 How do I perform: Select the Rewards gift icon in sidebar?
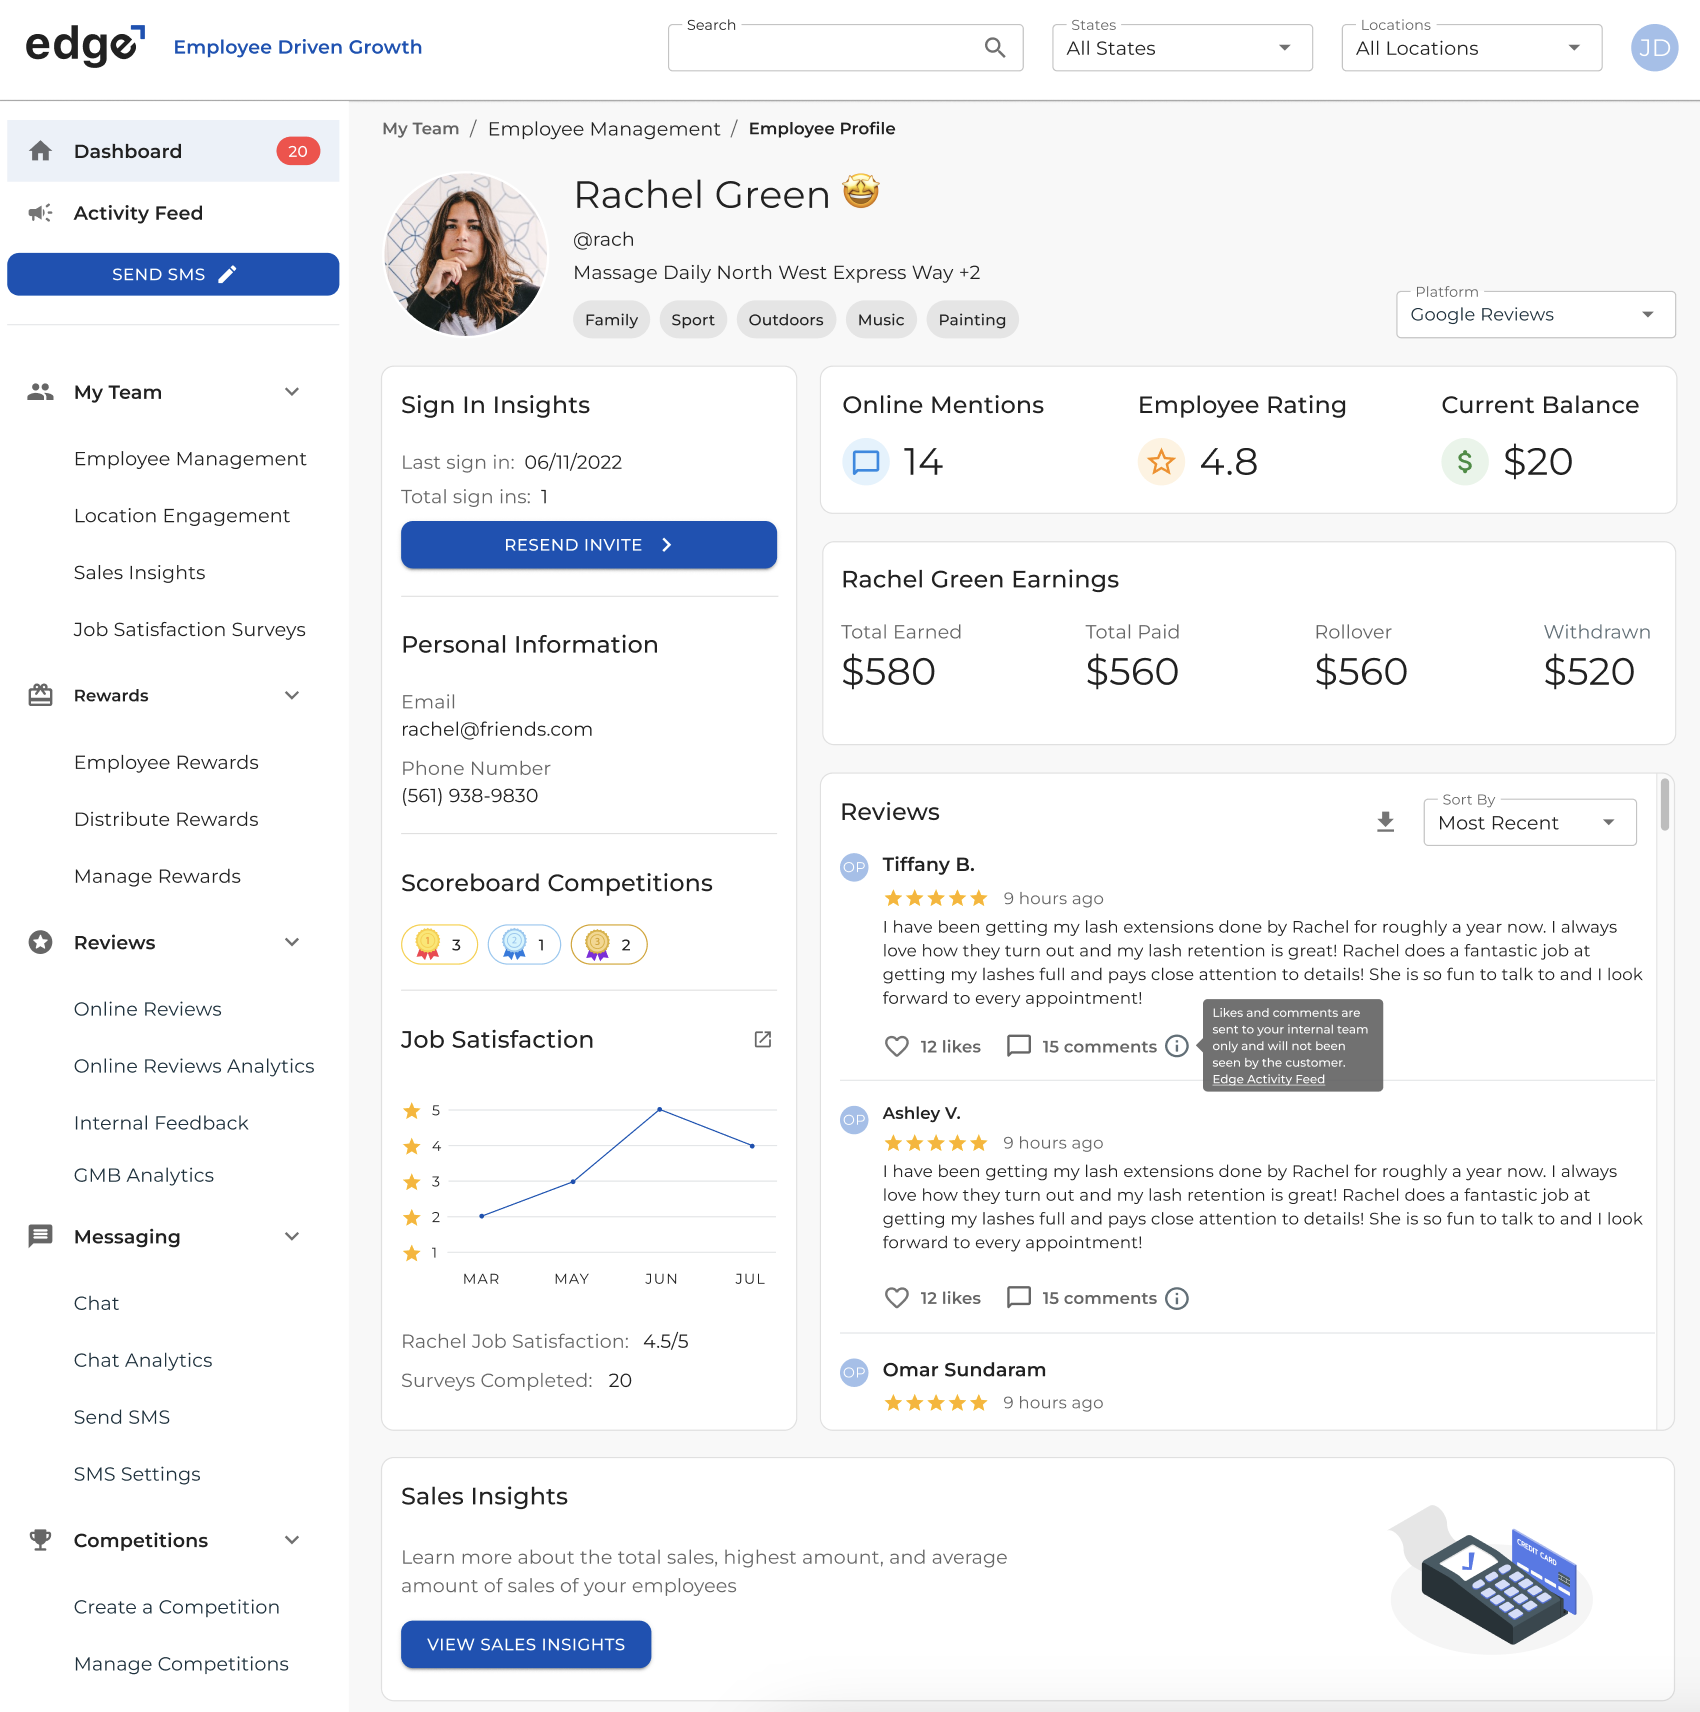tap(40, 694)
